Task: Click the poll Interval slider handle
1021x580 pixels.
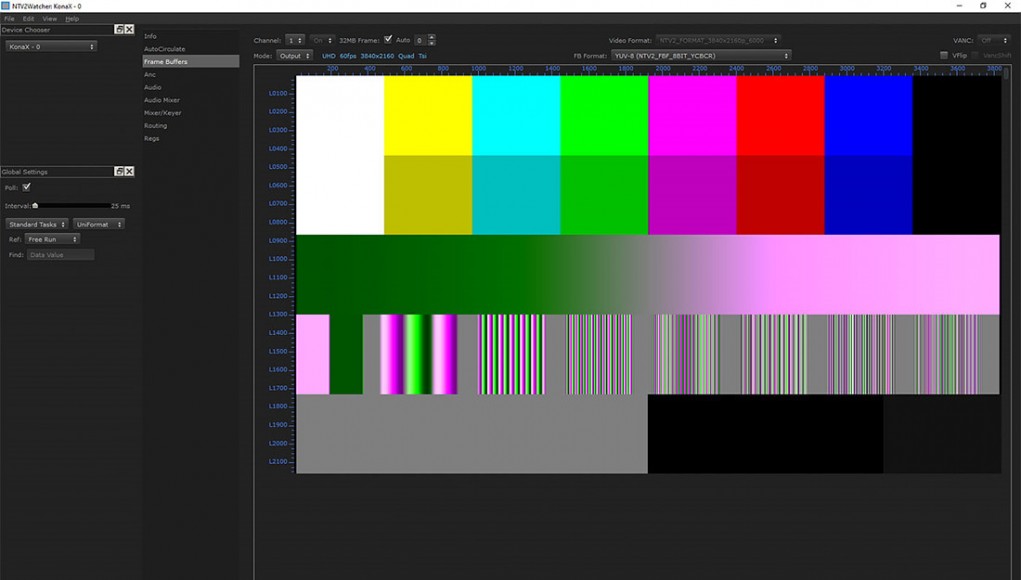Action: pyautogui.click(x=35, y=206)
